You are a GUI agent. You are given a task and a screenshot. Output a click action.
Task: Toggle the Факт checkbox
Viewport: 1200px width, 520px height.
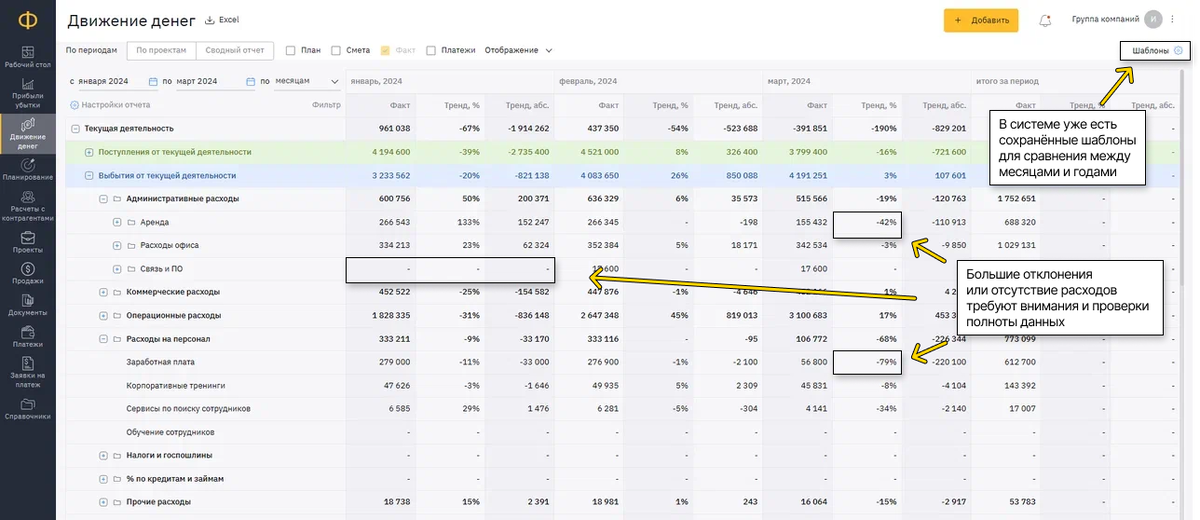tap(385, 50)
